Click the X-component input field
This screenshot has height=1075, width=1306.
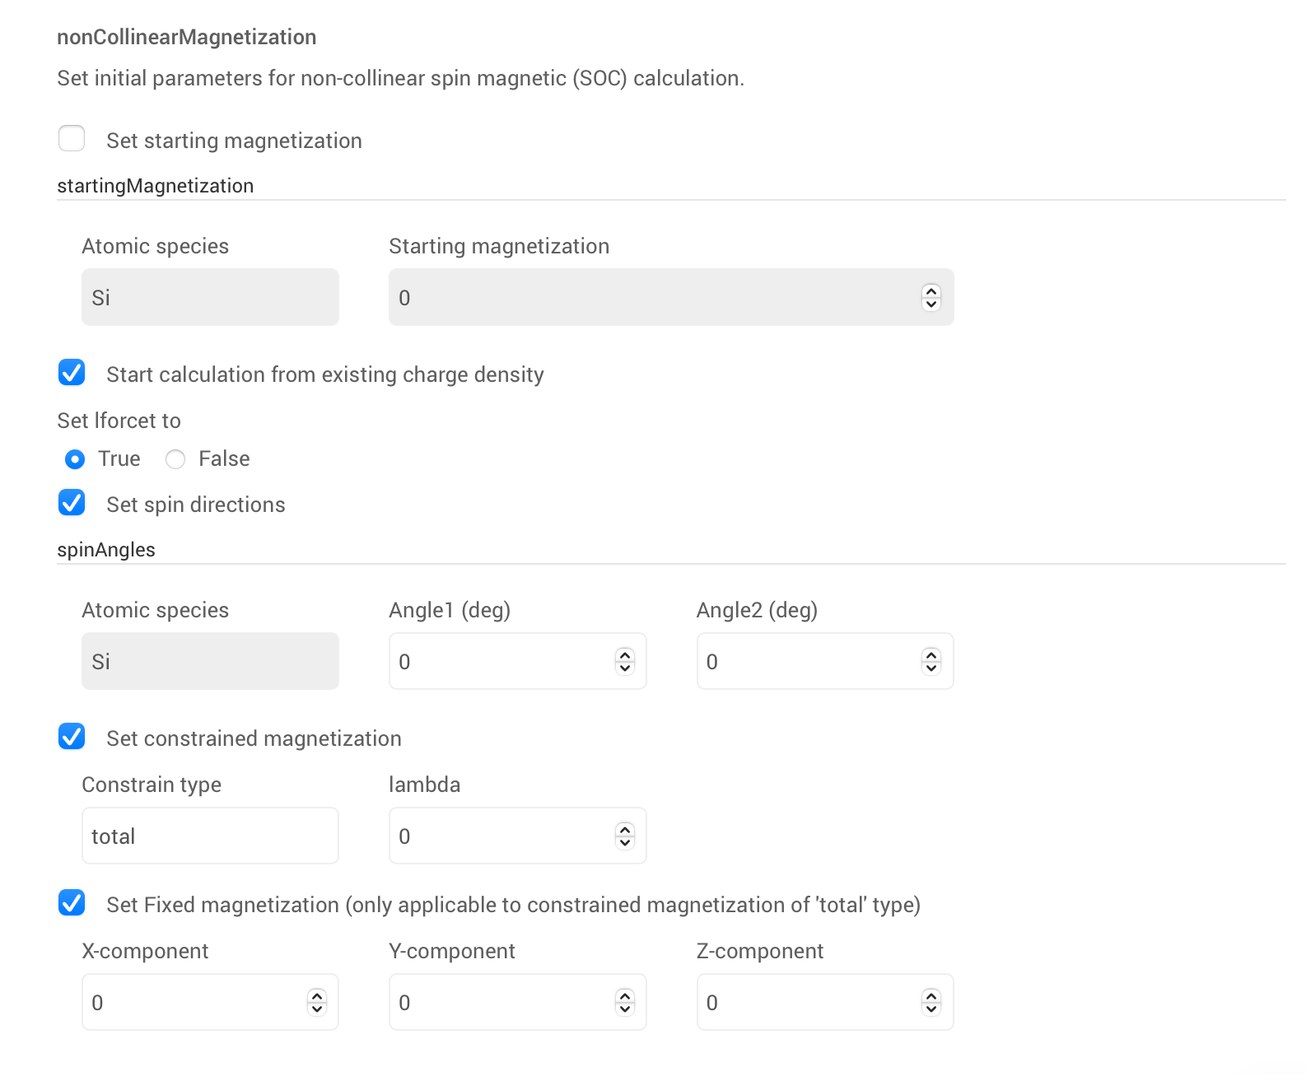pyautogui.click(x=195, y=1002)
